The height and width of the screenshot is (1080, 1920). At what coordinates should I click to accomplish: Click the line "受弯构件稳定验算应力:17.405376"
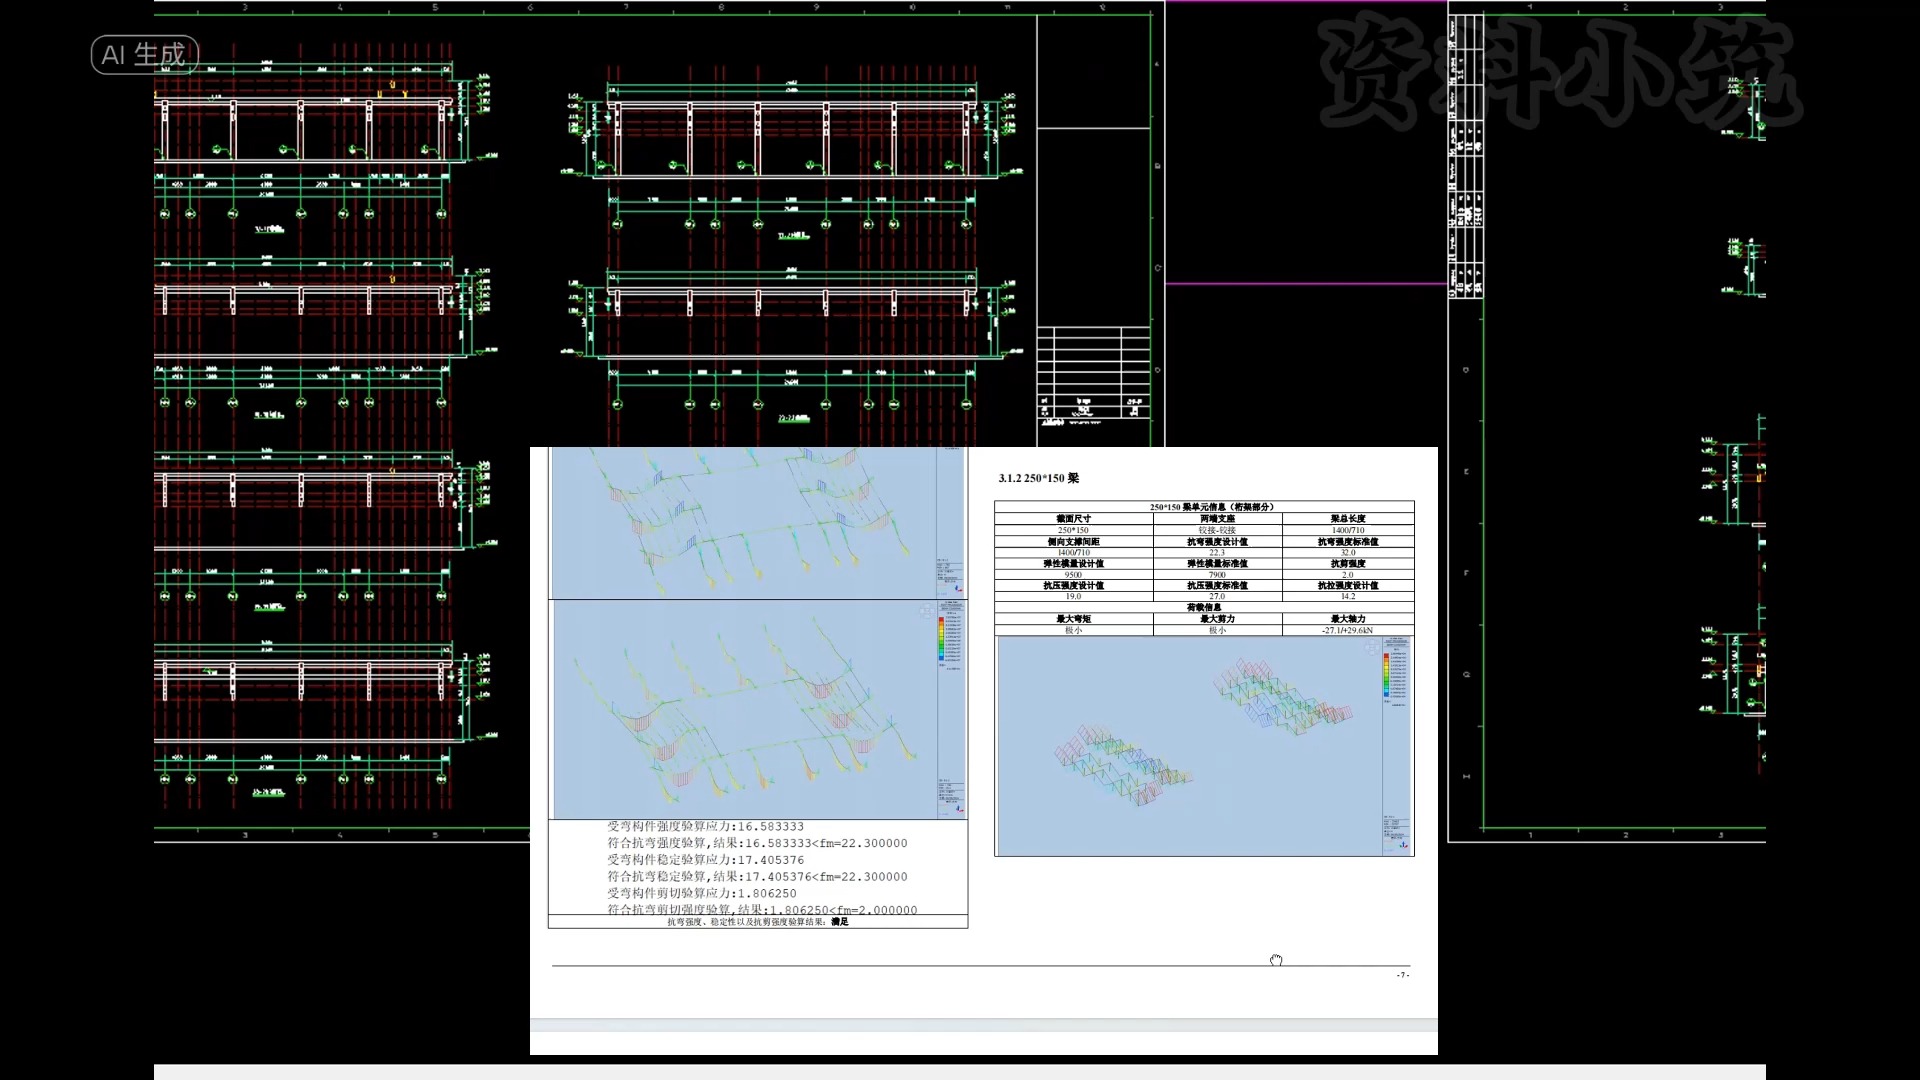click(705, 860)
